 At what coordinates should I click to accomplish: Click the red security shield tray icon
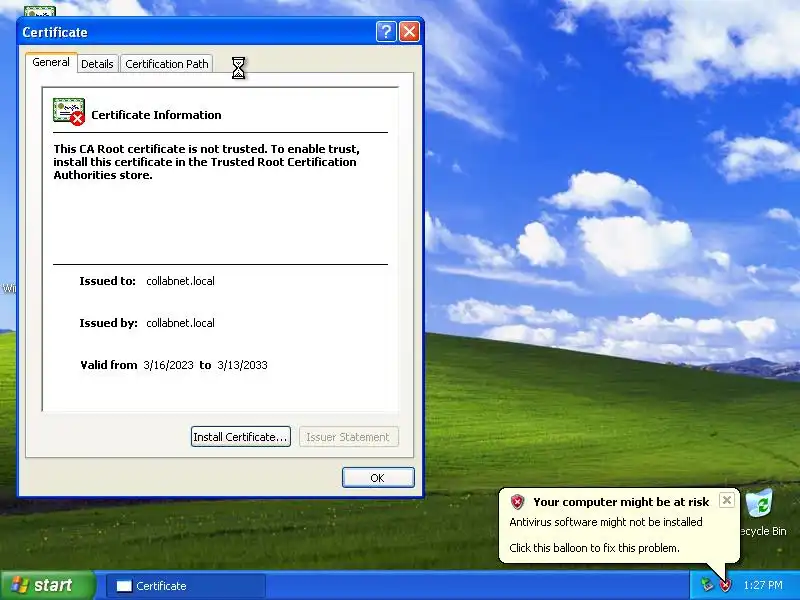[725, 585]
